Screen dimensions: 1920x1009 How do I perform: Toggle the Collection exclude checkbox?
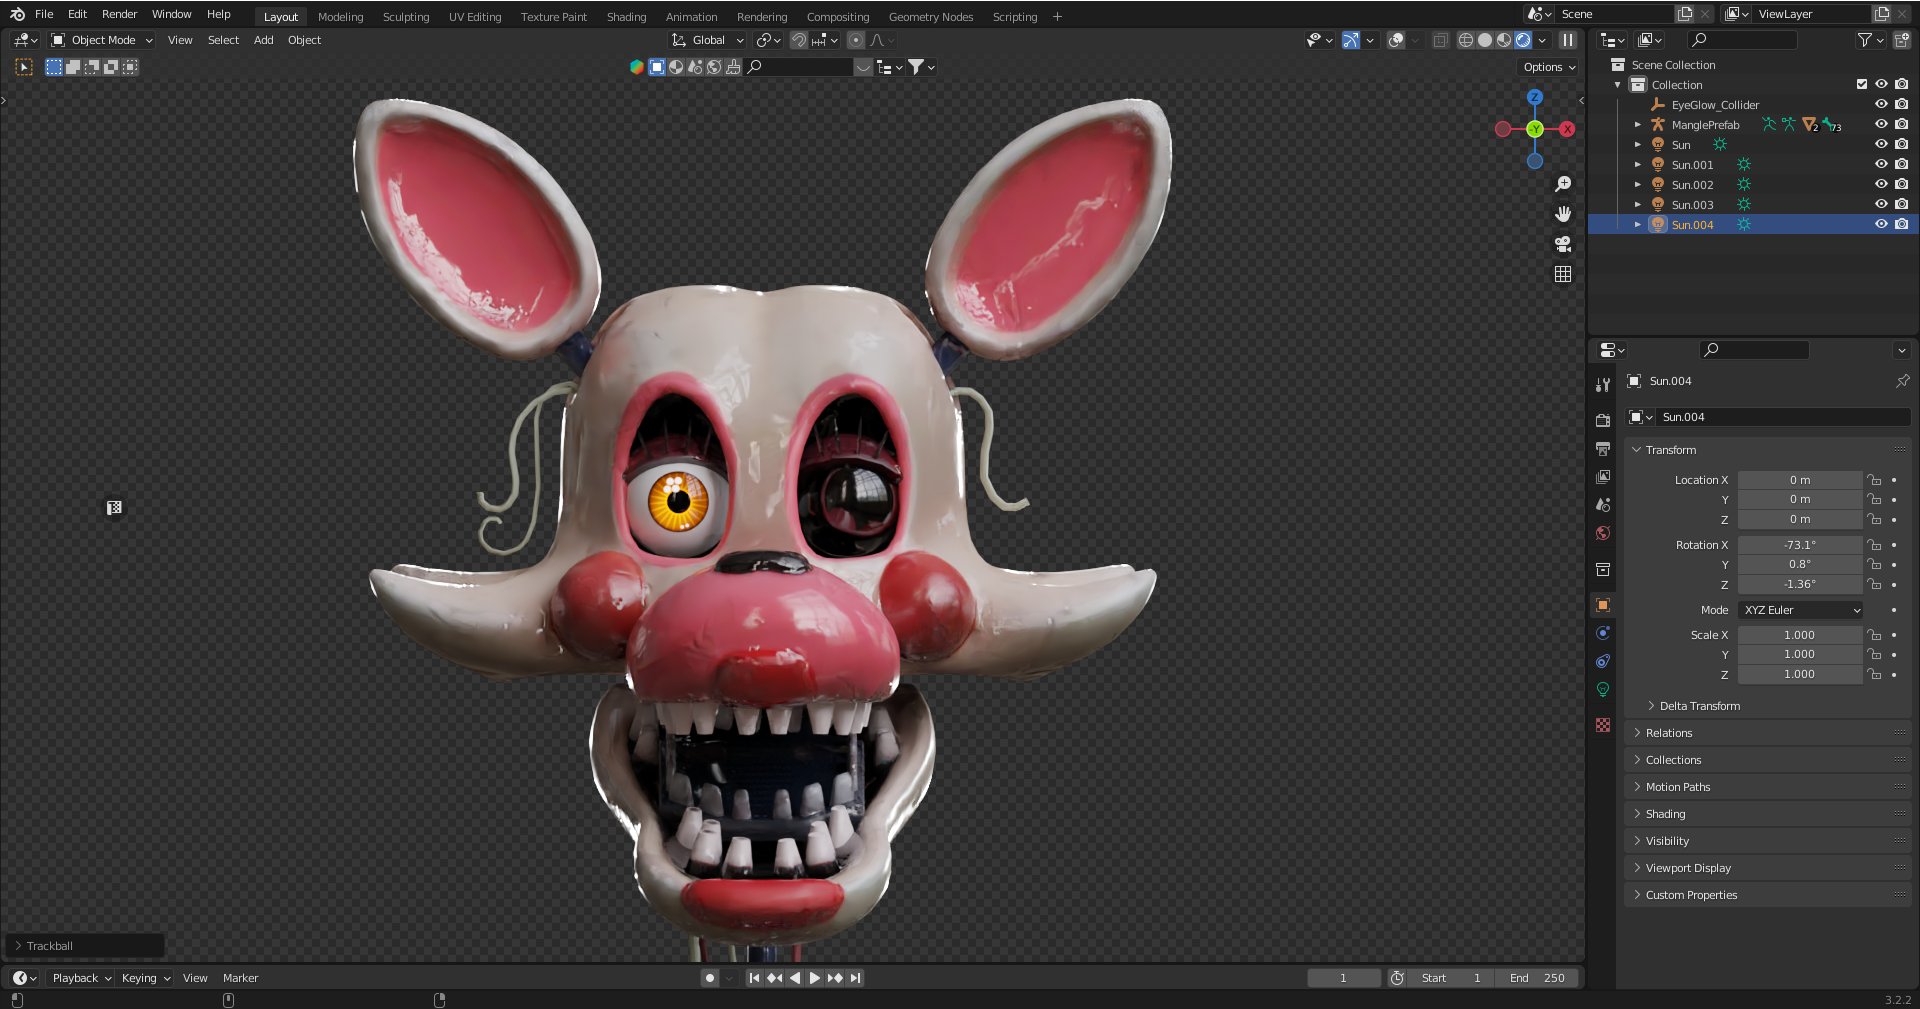coord(1861,84)
